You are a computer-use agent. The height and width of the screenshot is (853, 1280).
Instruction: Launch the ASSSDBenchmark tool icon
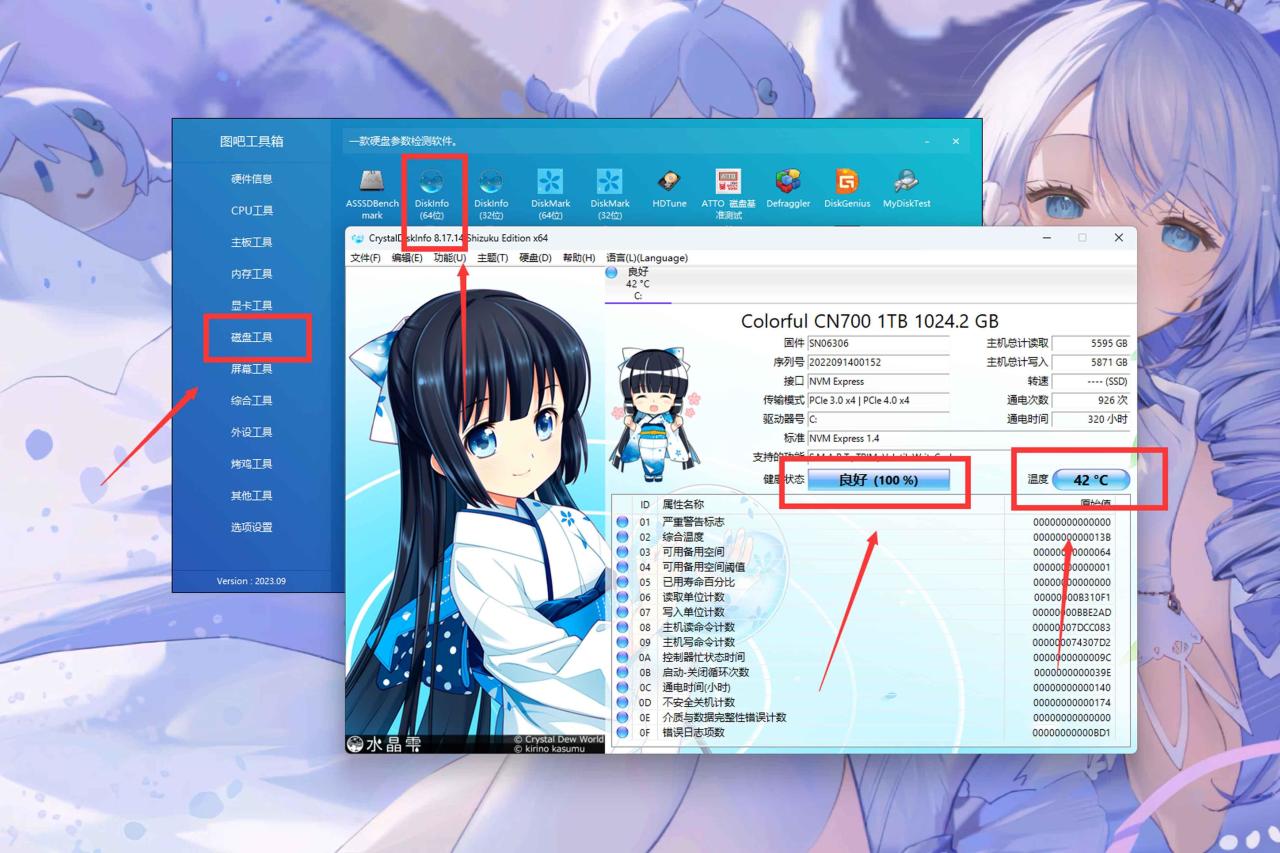point(372,182)
